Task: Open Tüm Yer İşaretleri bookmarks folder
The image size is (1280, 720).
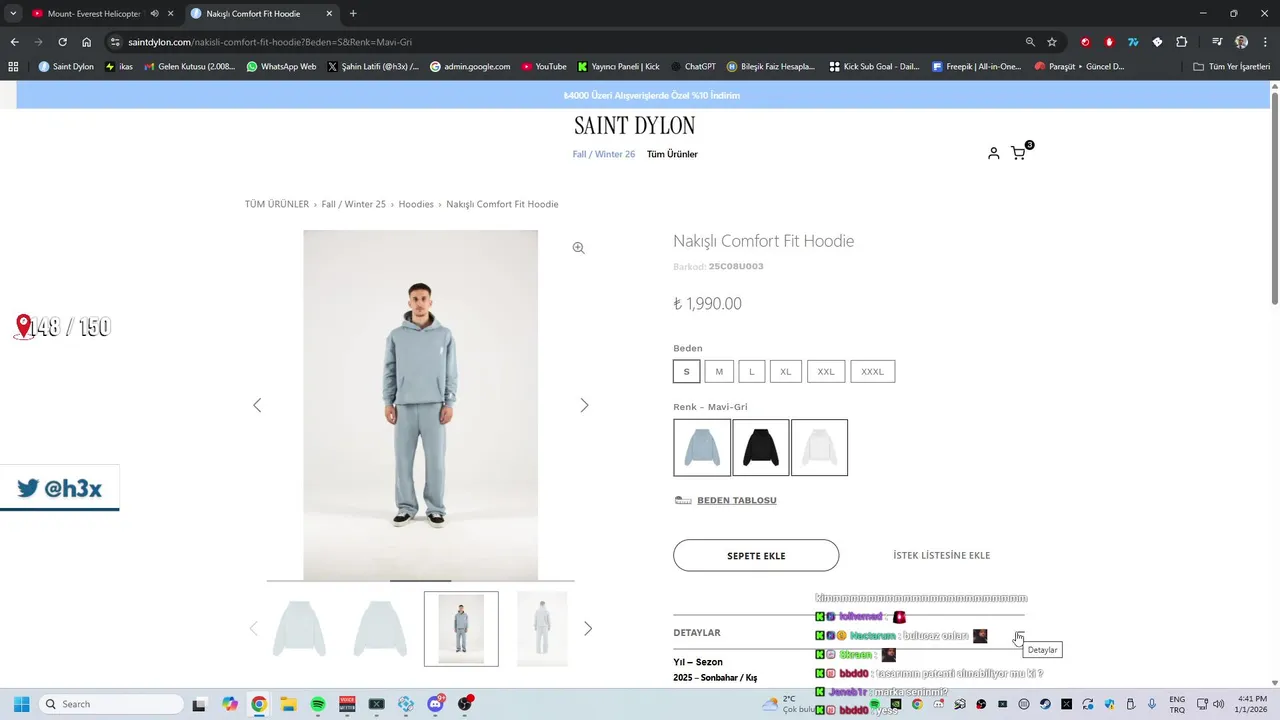Action: coord(1231,67)
